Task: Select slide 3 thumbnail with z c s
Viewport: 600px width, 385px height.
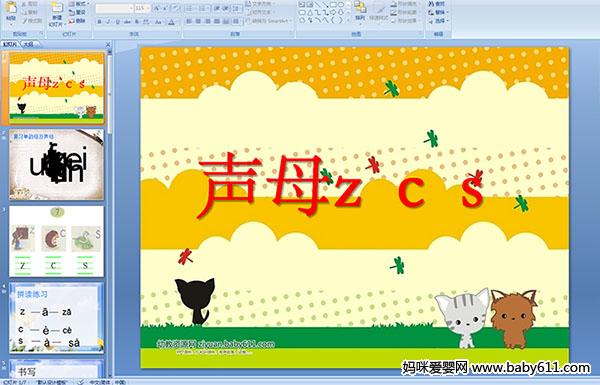Action: click(x=57, y=241)
